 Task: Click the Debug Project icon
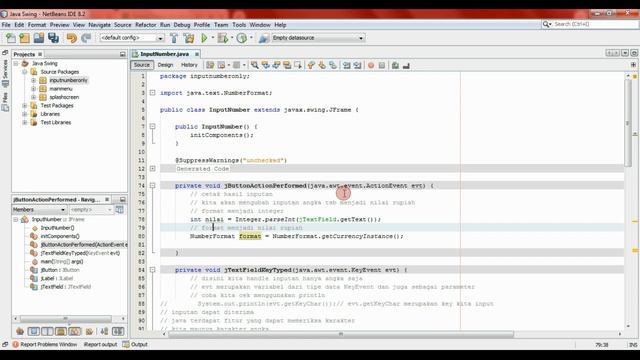pos(223,38)
